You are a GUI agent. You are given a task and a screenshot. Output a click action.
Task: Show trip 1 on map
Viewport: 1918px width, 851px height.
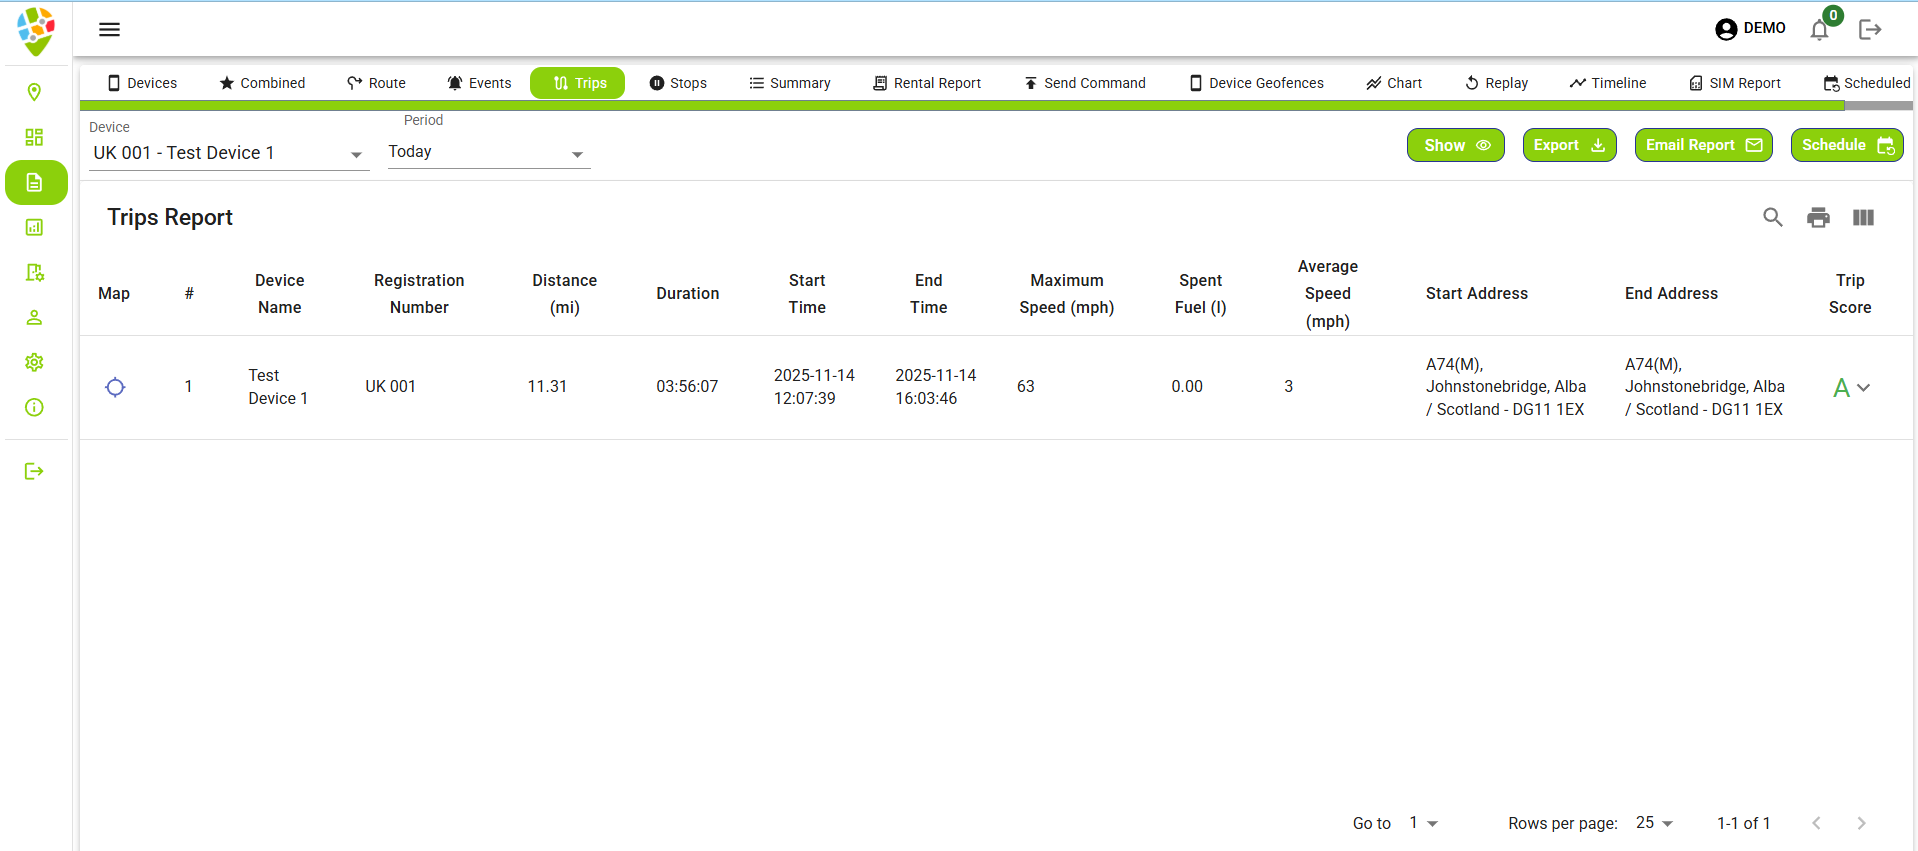pyautogui.click(x=115, y=387)
